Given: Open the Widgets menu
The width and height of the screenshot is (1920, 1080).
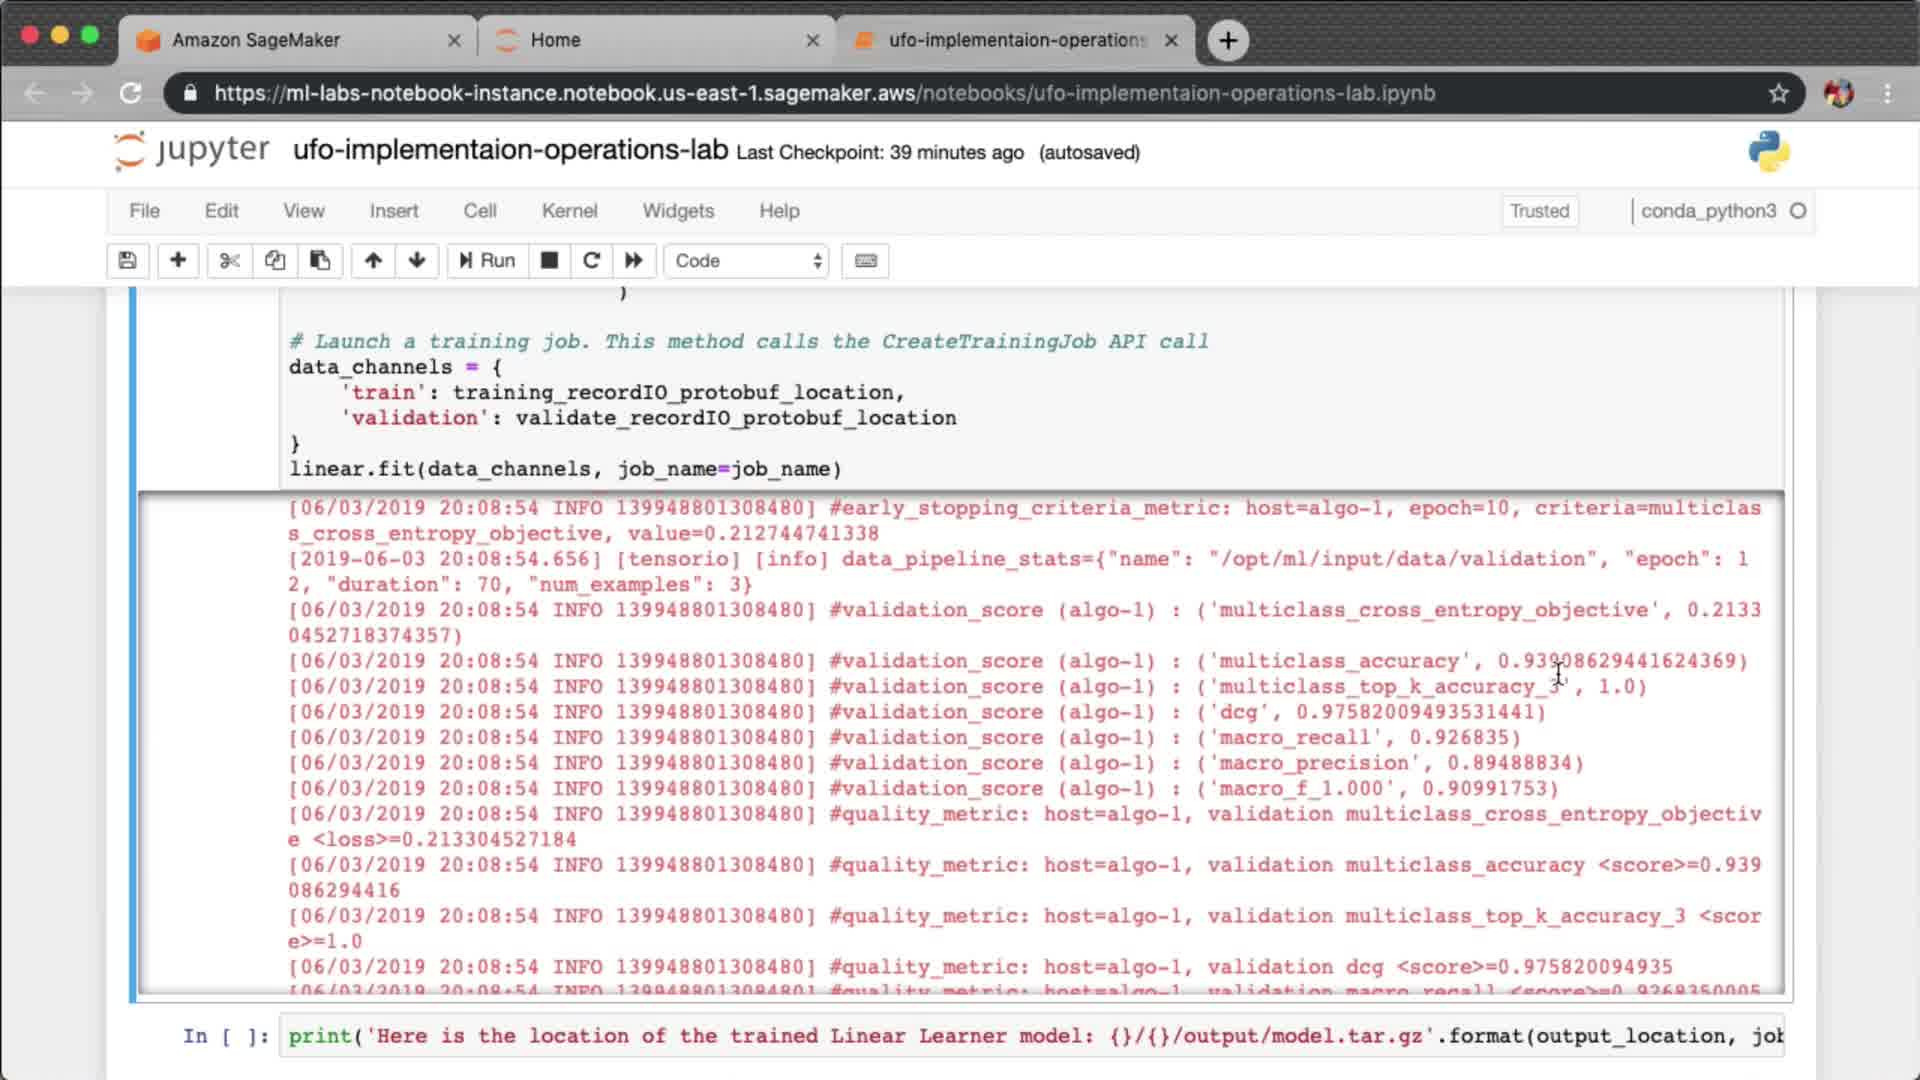Looking at the screenshot, I should tap(678, 211).
